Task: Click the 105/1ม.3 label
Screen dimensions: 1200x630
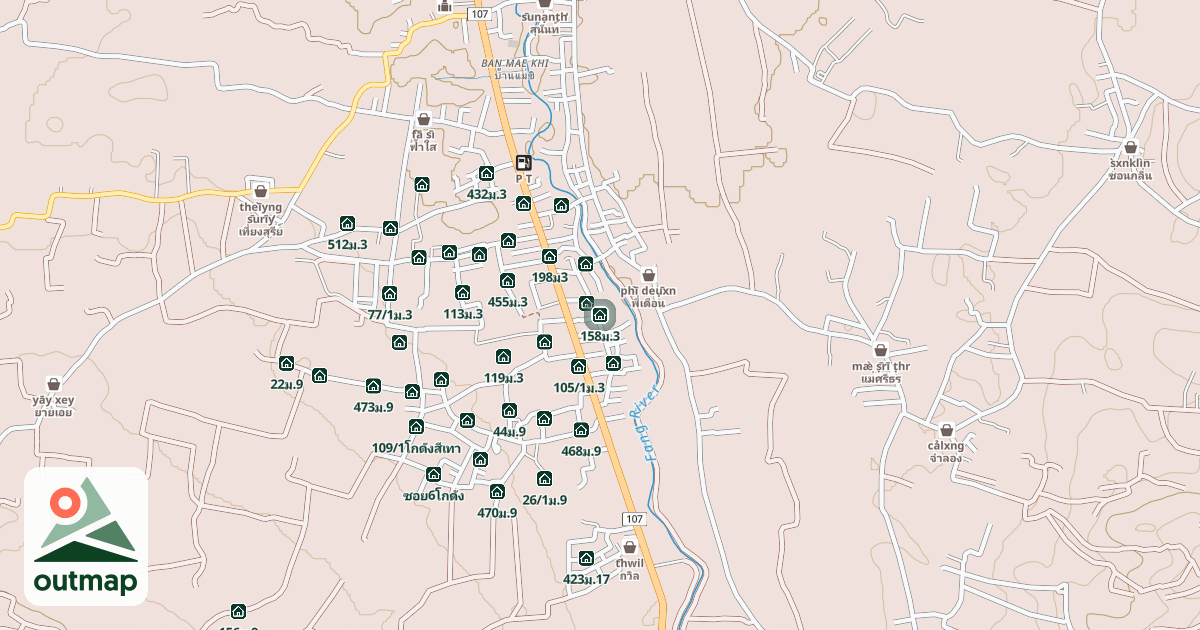Action: 579,388
